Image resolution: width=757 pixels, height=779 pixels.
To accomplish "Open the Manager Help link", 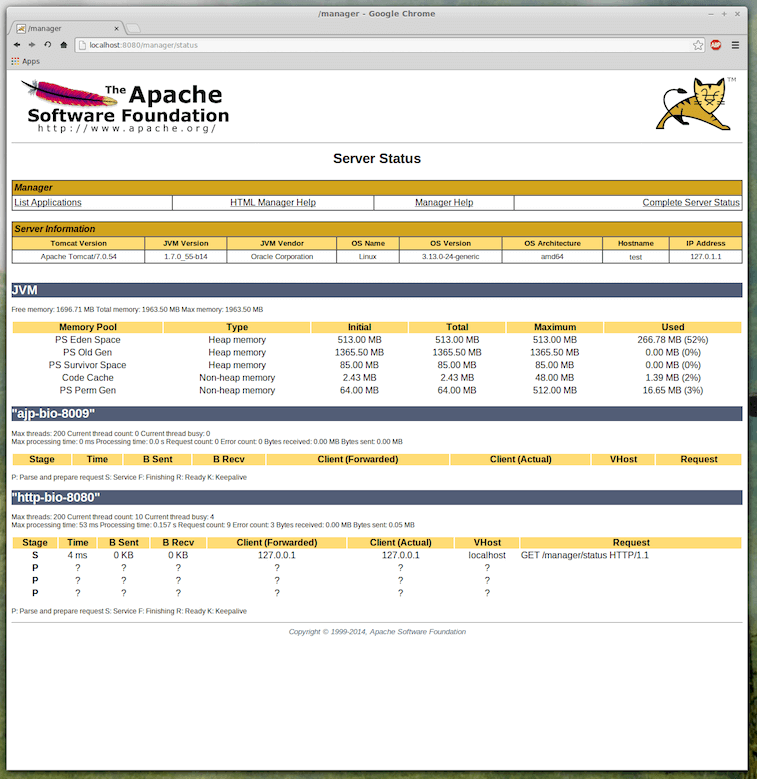I will (x=444, y=203).
